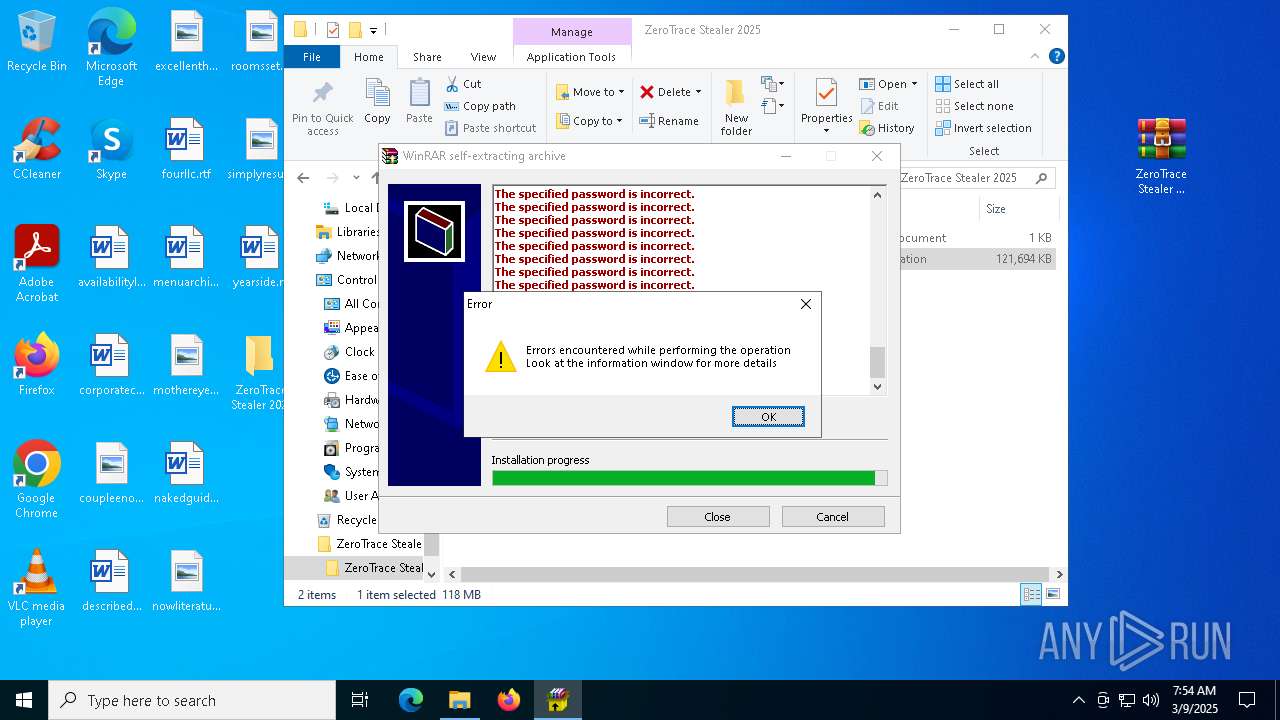1280x720 pixels.
Task: Switch to the Share ribbon tab
Action: pos(427,57)
